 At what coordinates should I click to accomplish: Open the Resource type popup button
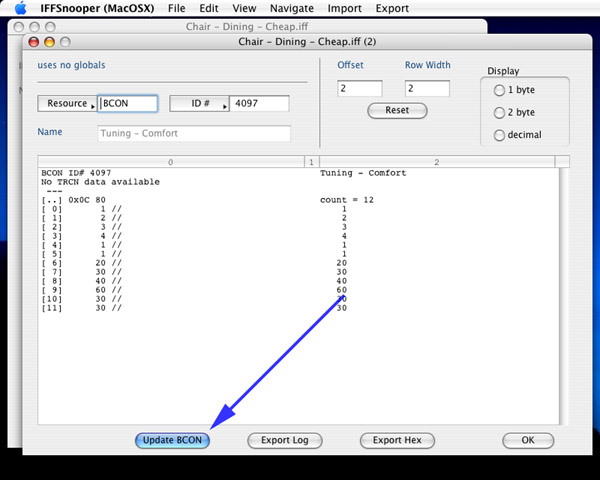coord(67,104)
